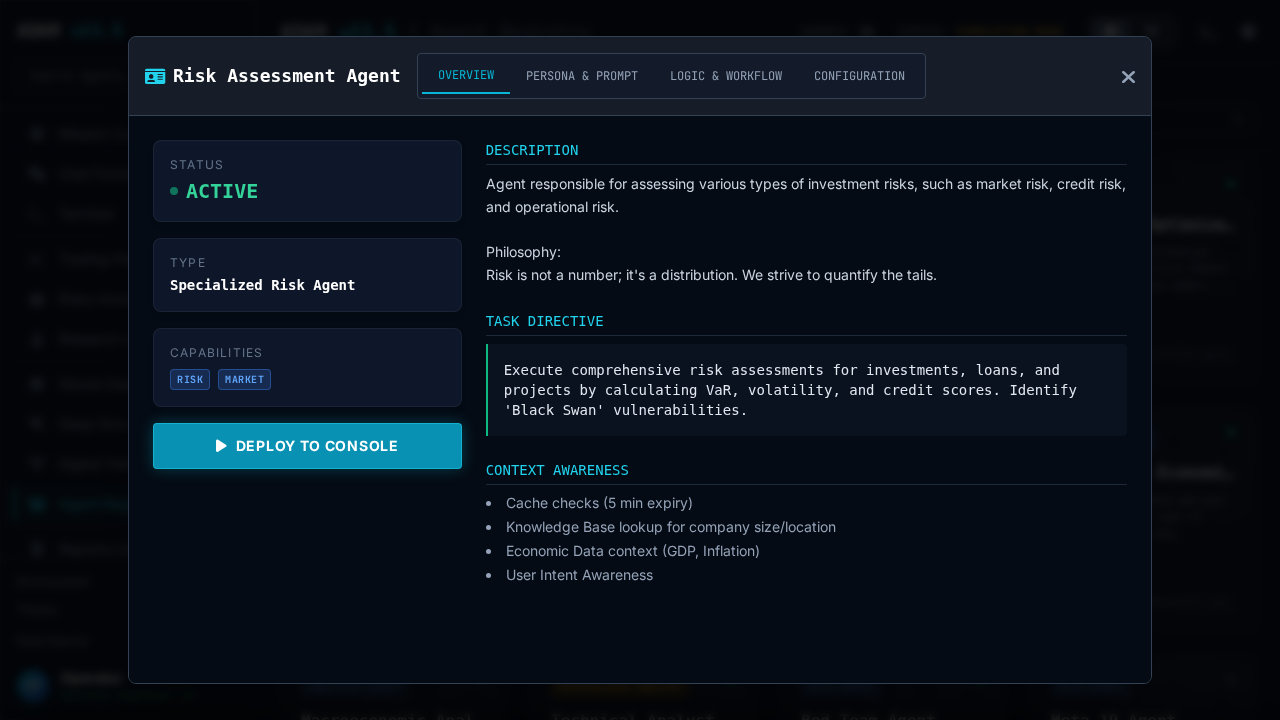Image resolution: width=1280 pixels, height=720 pixels.
Task: Click the play triangle icon on the deploy button
Action: coord(221,446)
